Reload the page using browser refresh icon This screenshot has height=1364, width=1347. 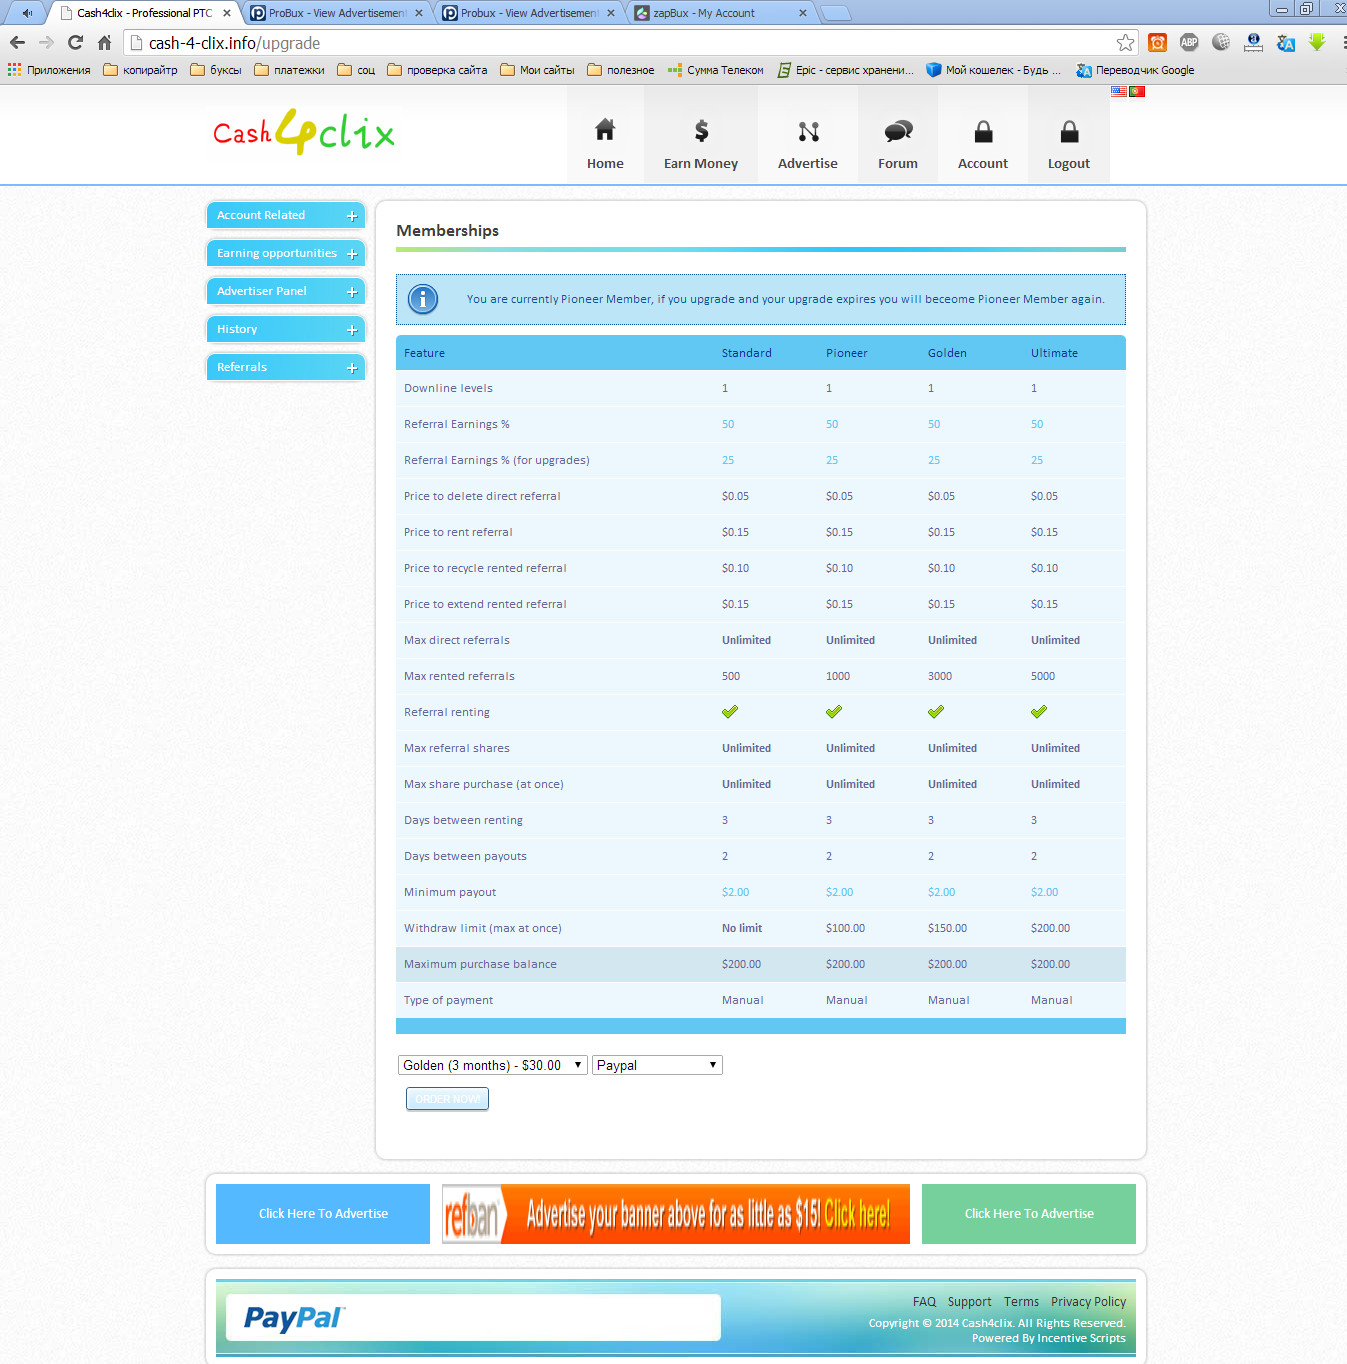pos(75,43)
